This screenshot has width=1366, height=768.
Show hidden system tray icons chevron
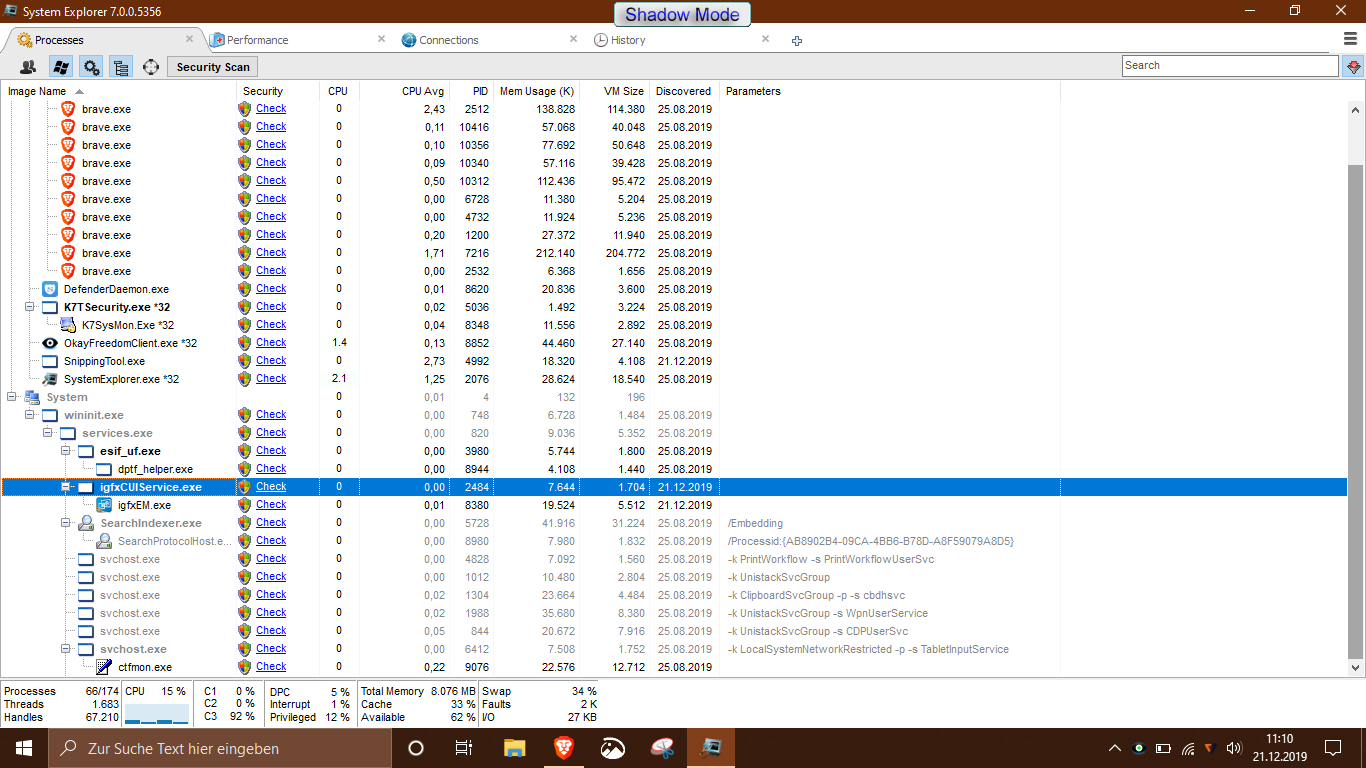pyautogui.click(x=1115, y=748)
